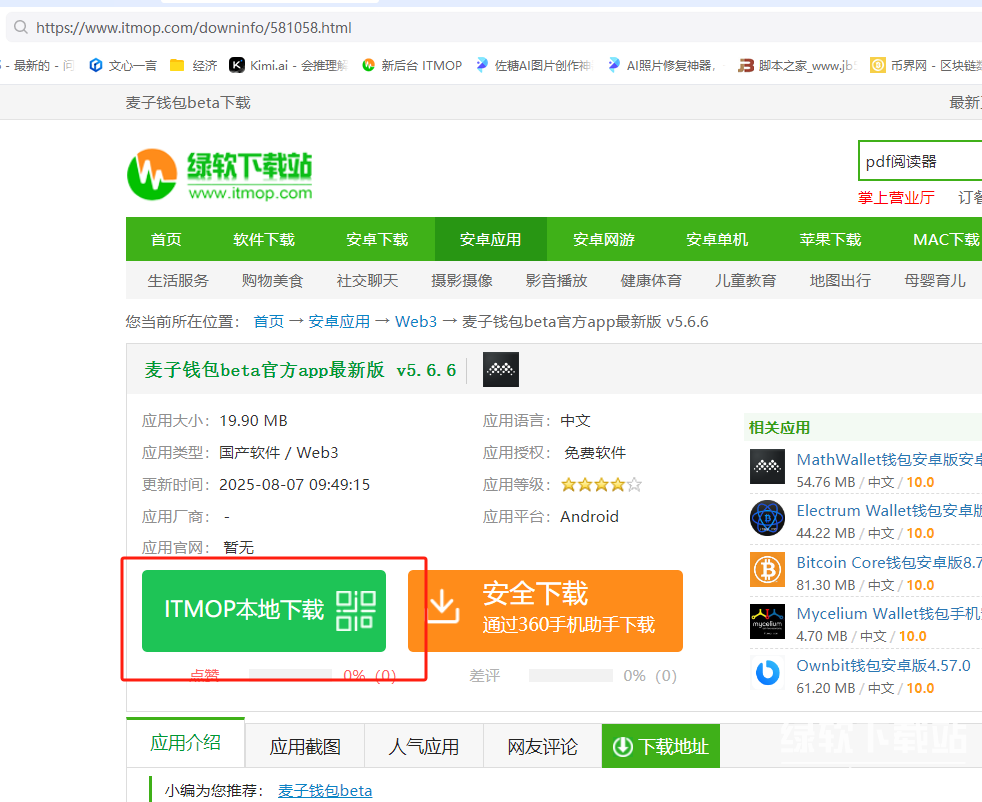Switch to the 应用截图 tab

coord(305,746)
